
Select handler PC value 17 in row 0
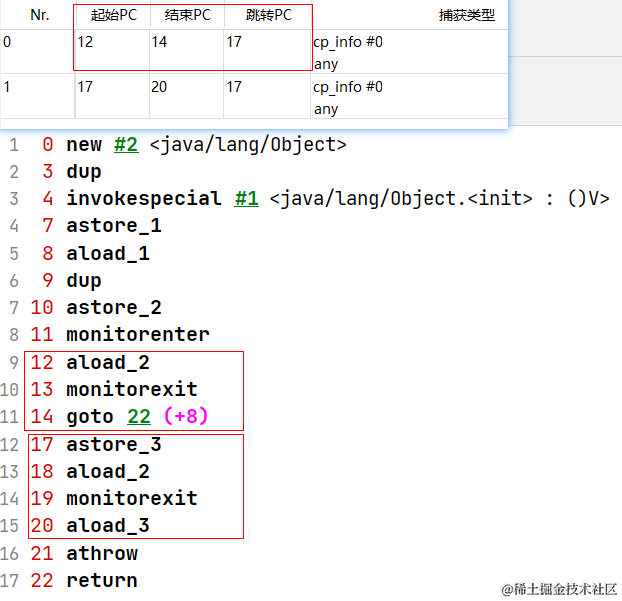pyautogui.click(x=234, y=42)
